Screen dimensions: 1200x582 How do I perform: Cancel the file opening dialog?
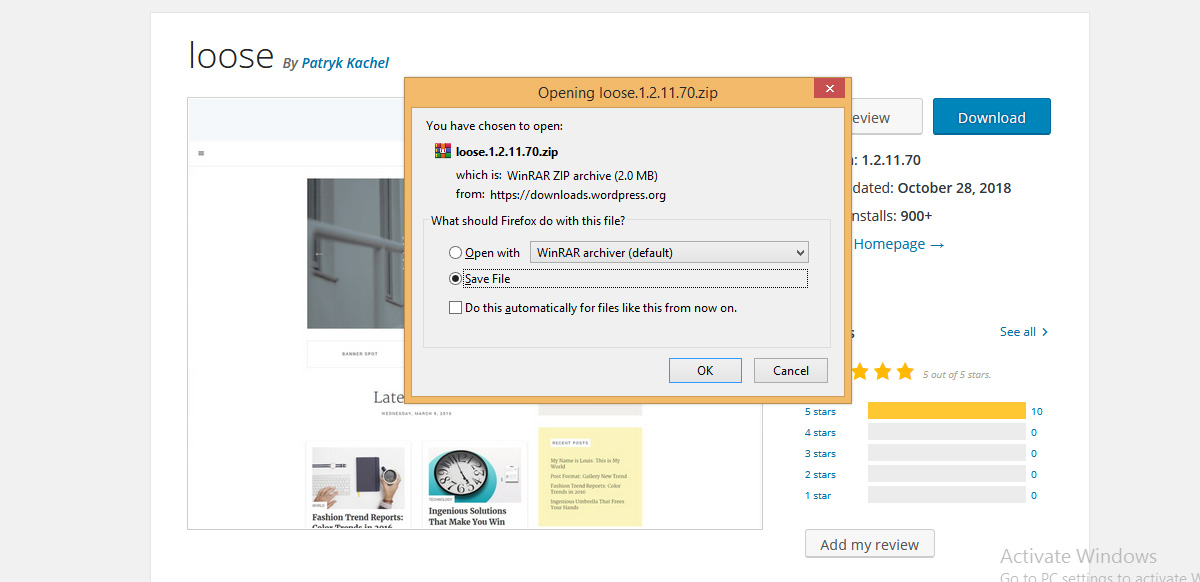[791, 370]
